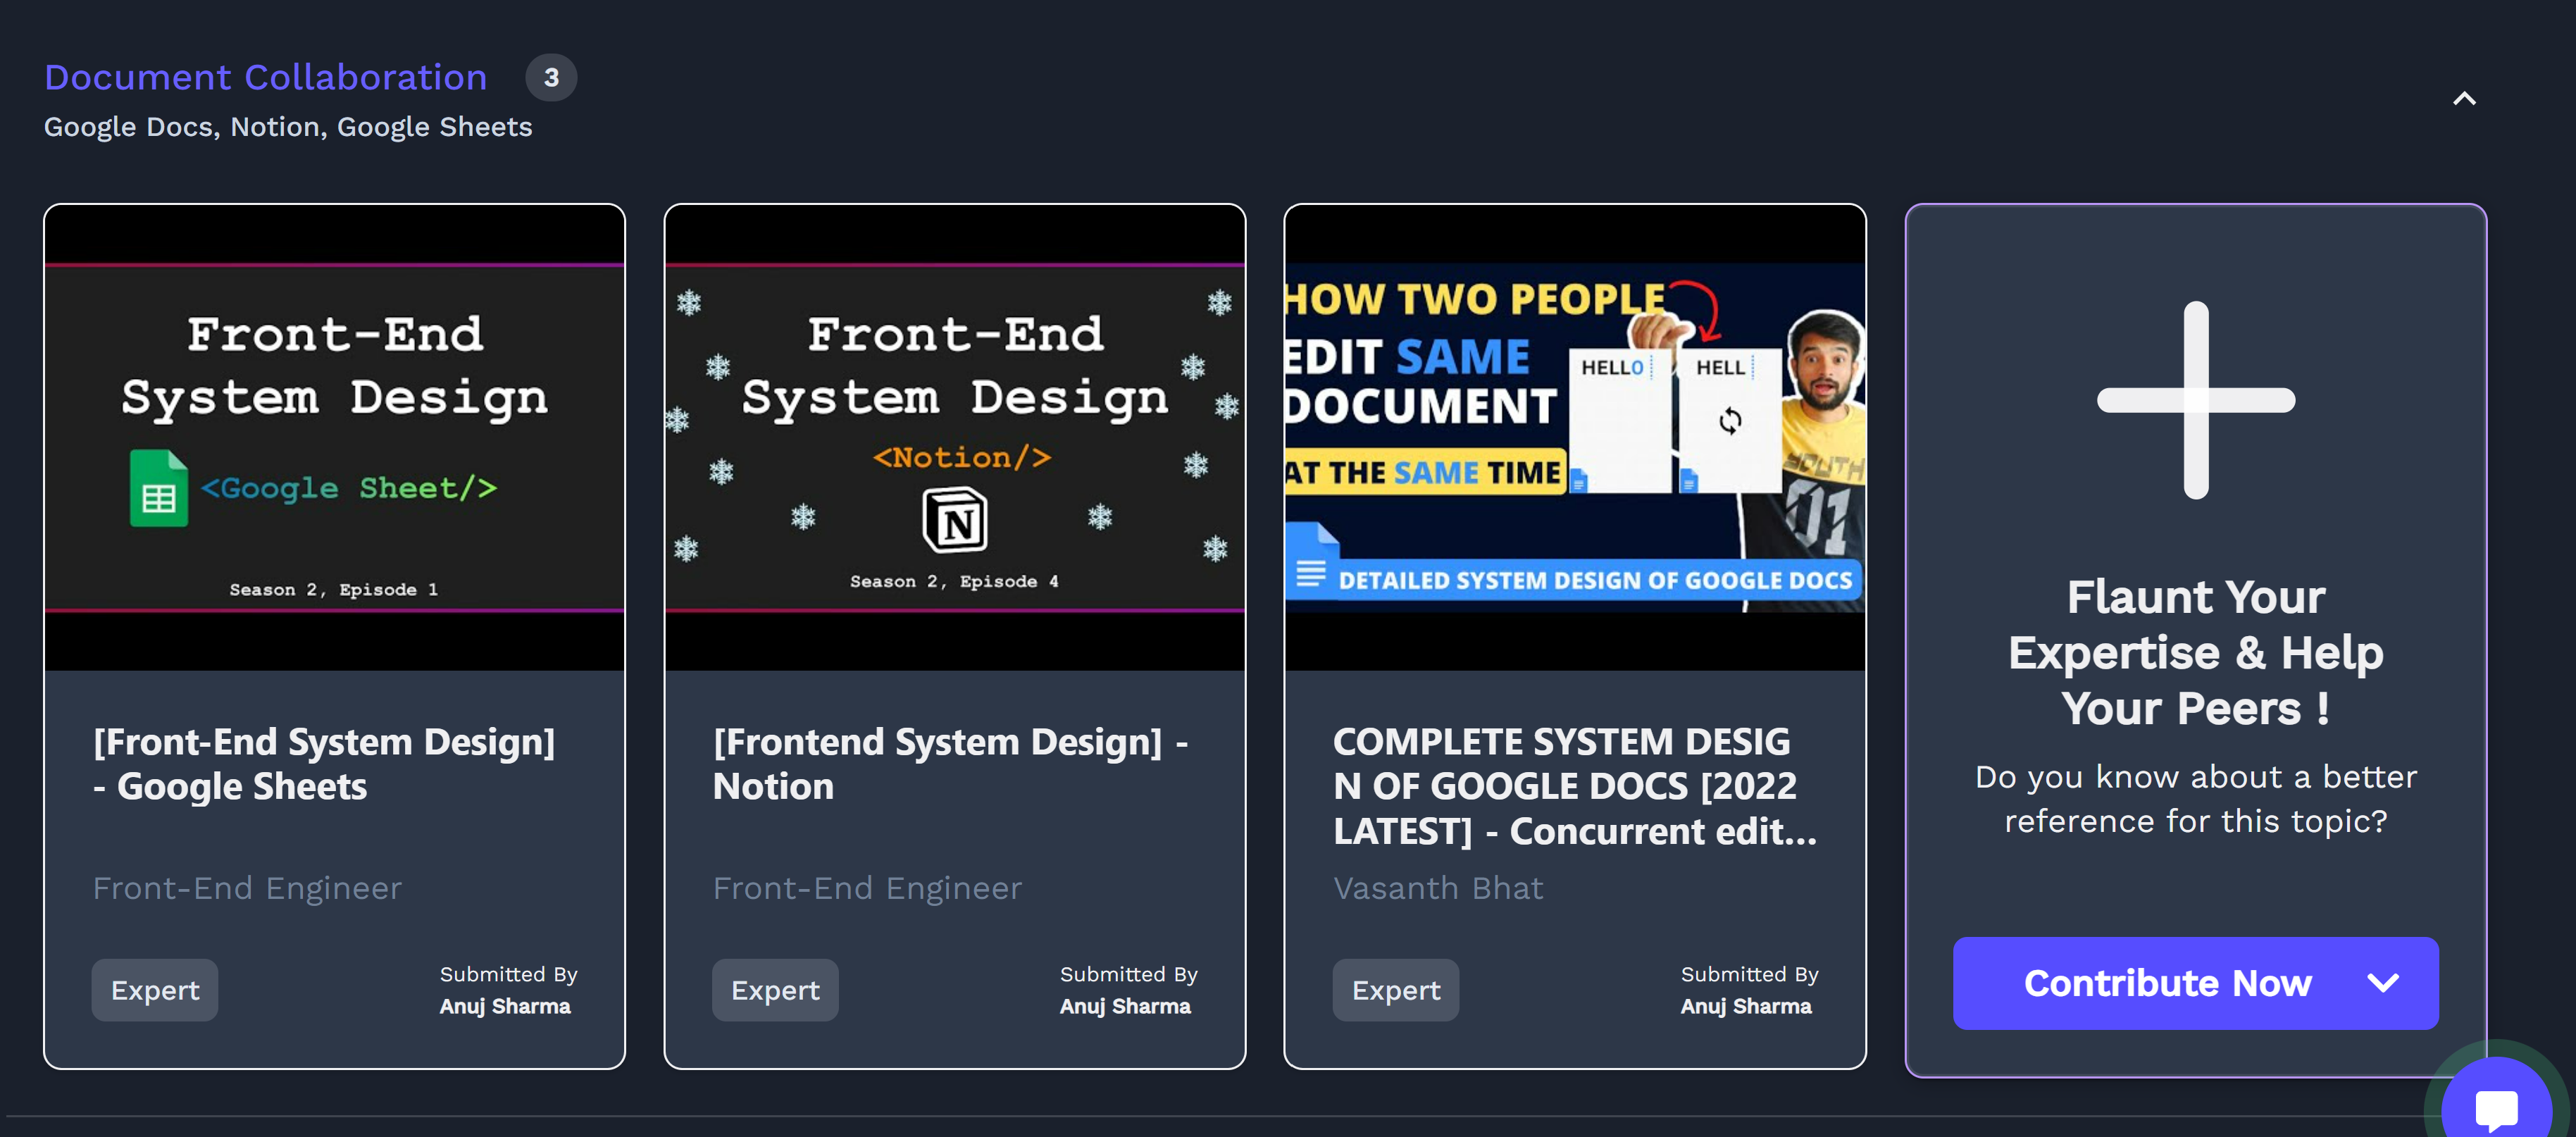The height and width of the screenshot is (1137, 2576).
Task: Click the count badge showing 3
Action: [551, 77]
